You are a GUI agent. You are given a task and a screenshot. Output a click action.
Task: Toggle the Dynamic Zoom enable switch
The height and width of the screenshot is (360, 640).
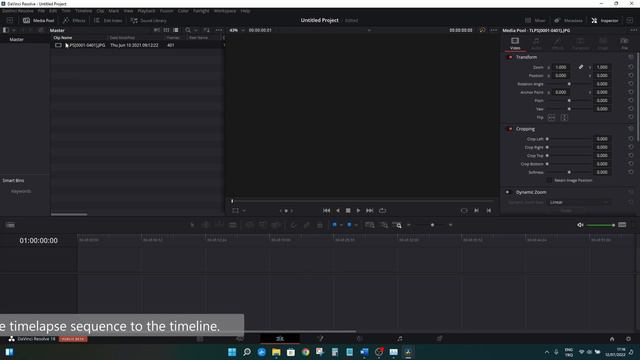[508, 192]
